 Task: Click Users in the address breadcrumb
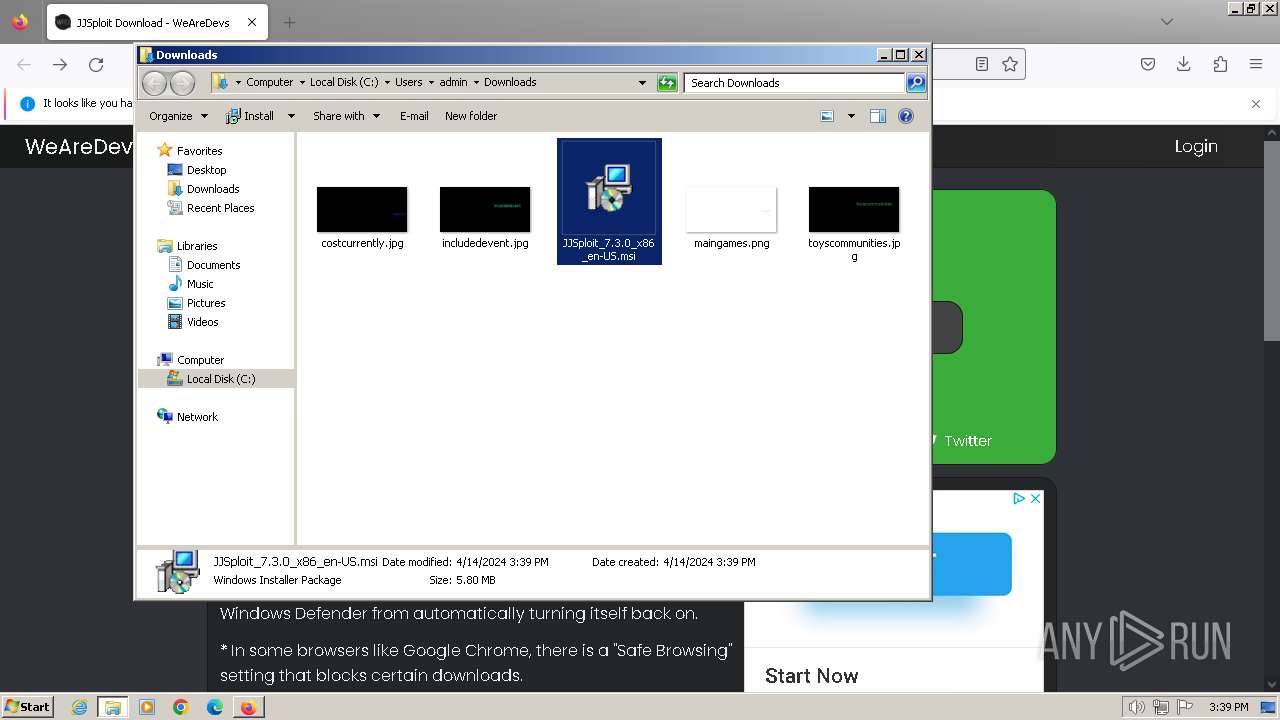coord(408,82)
